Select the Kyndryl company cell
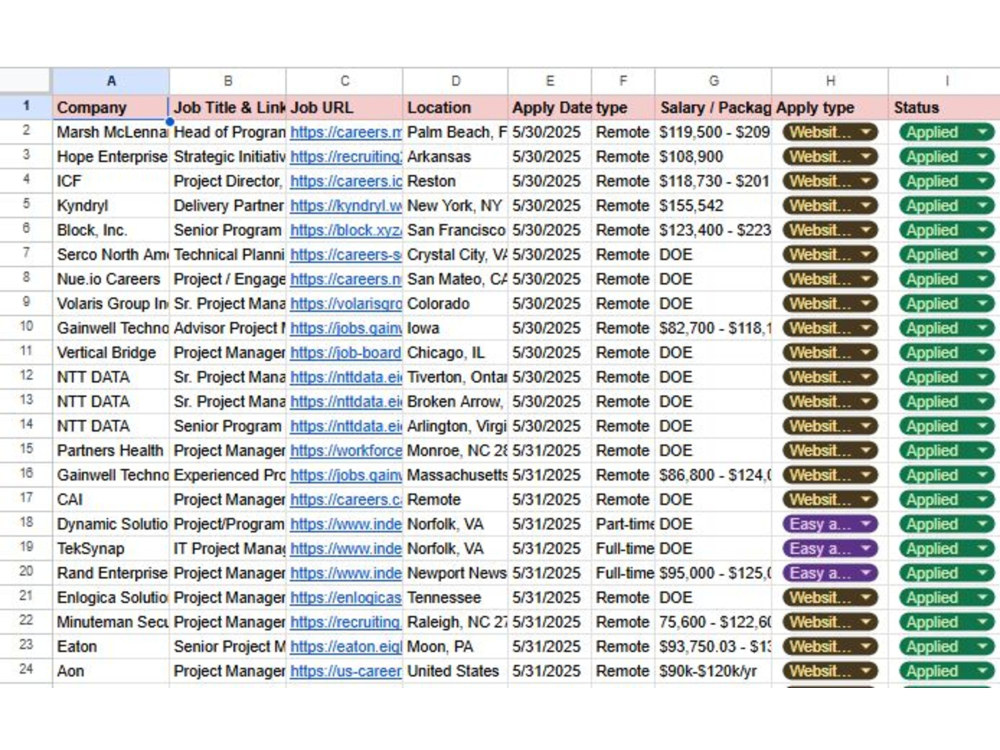This screenshot has width=1000, height=750. click(111, 206)
